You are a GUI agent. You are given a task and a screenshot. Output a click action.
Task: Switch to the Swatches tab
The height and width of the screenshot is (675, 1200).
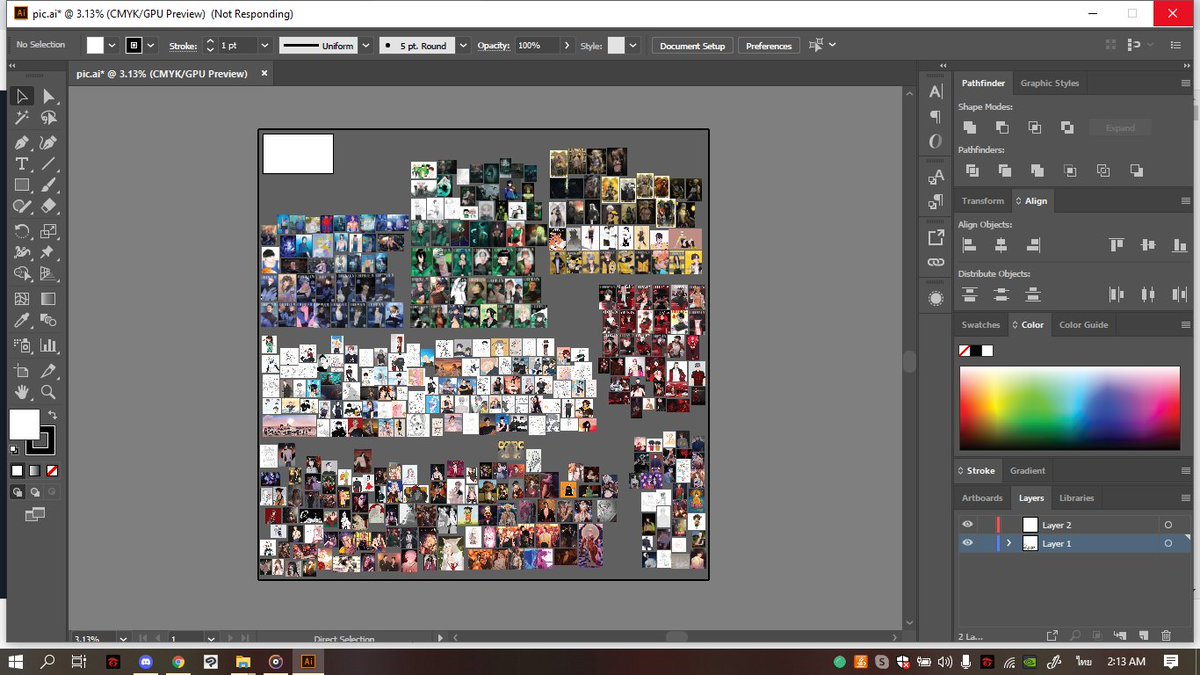point(980,325)
